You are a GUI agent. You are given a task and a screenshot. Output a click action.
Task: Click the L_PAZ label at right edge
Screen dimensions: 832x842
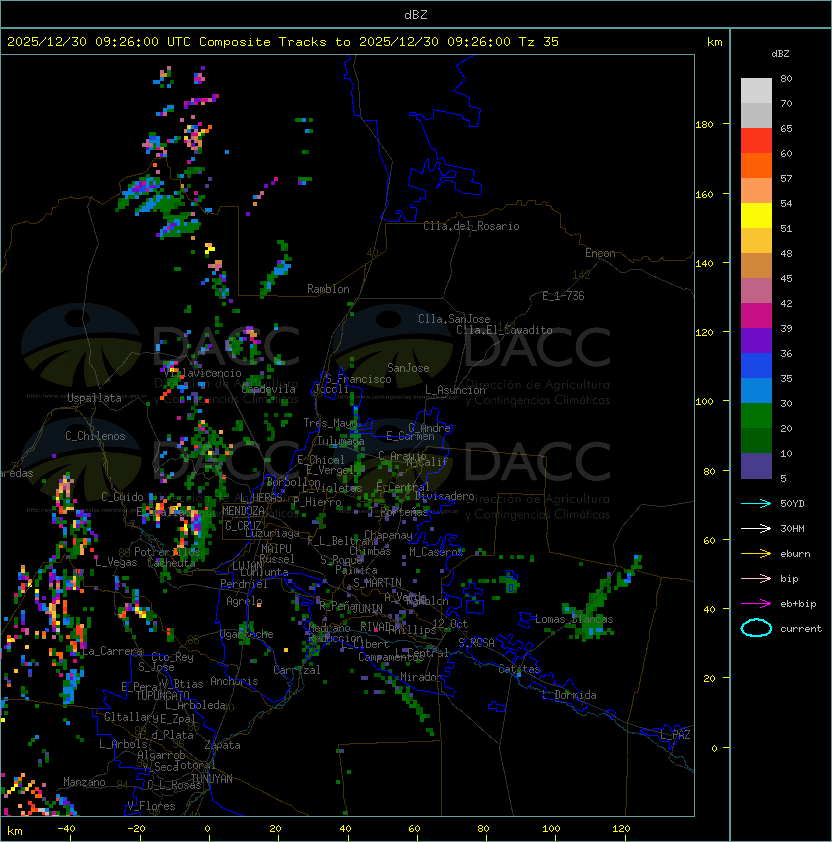(675, 735)
